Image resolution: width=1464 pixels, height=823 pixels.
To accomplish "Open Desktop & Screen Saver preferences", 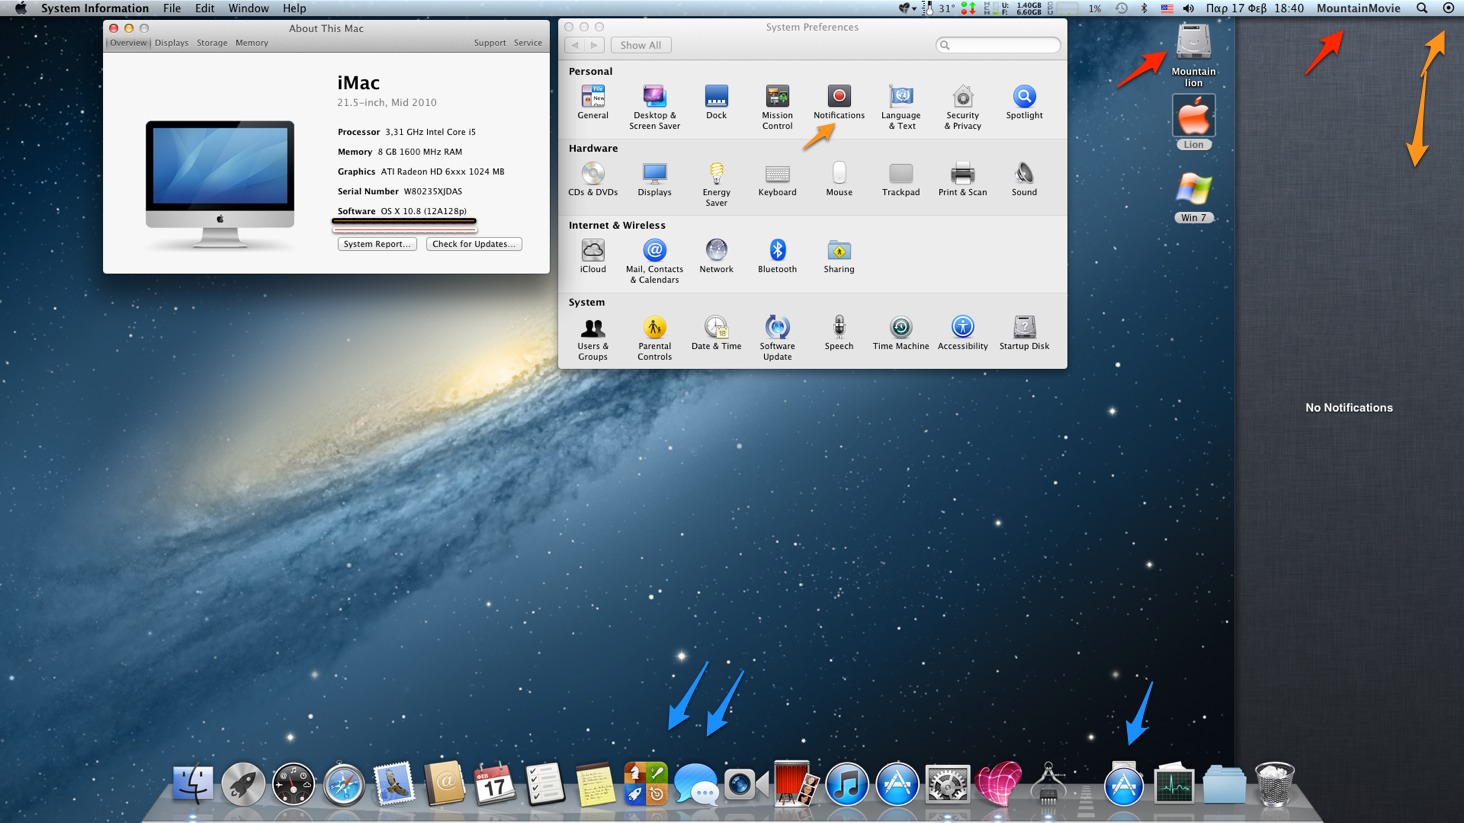I will (x=654, y=107).
